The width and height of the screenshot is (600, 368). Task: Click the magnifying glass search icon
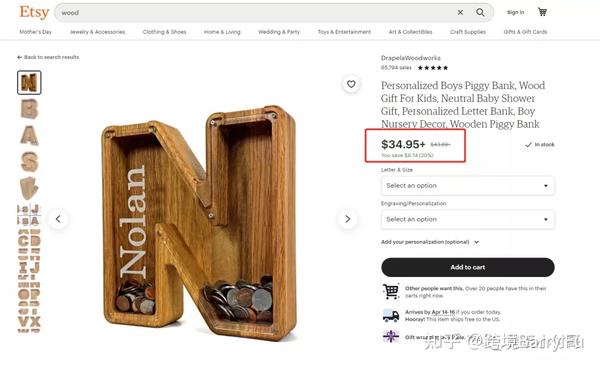tap(480, 13)
